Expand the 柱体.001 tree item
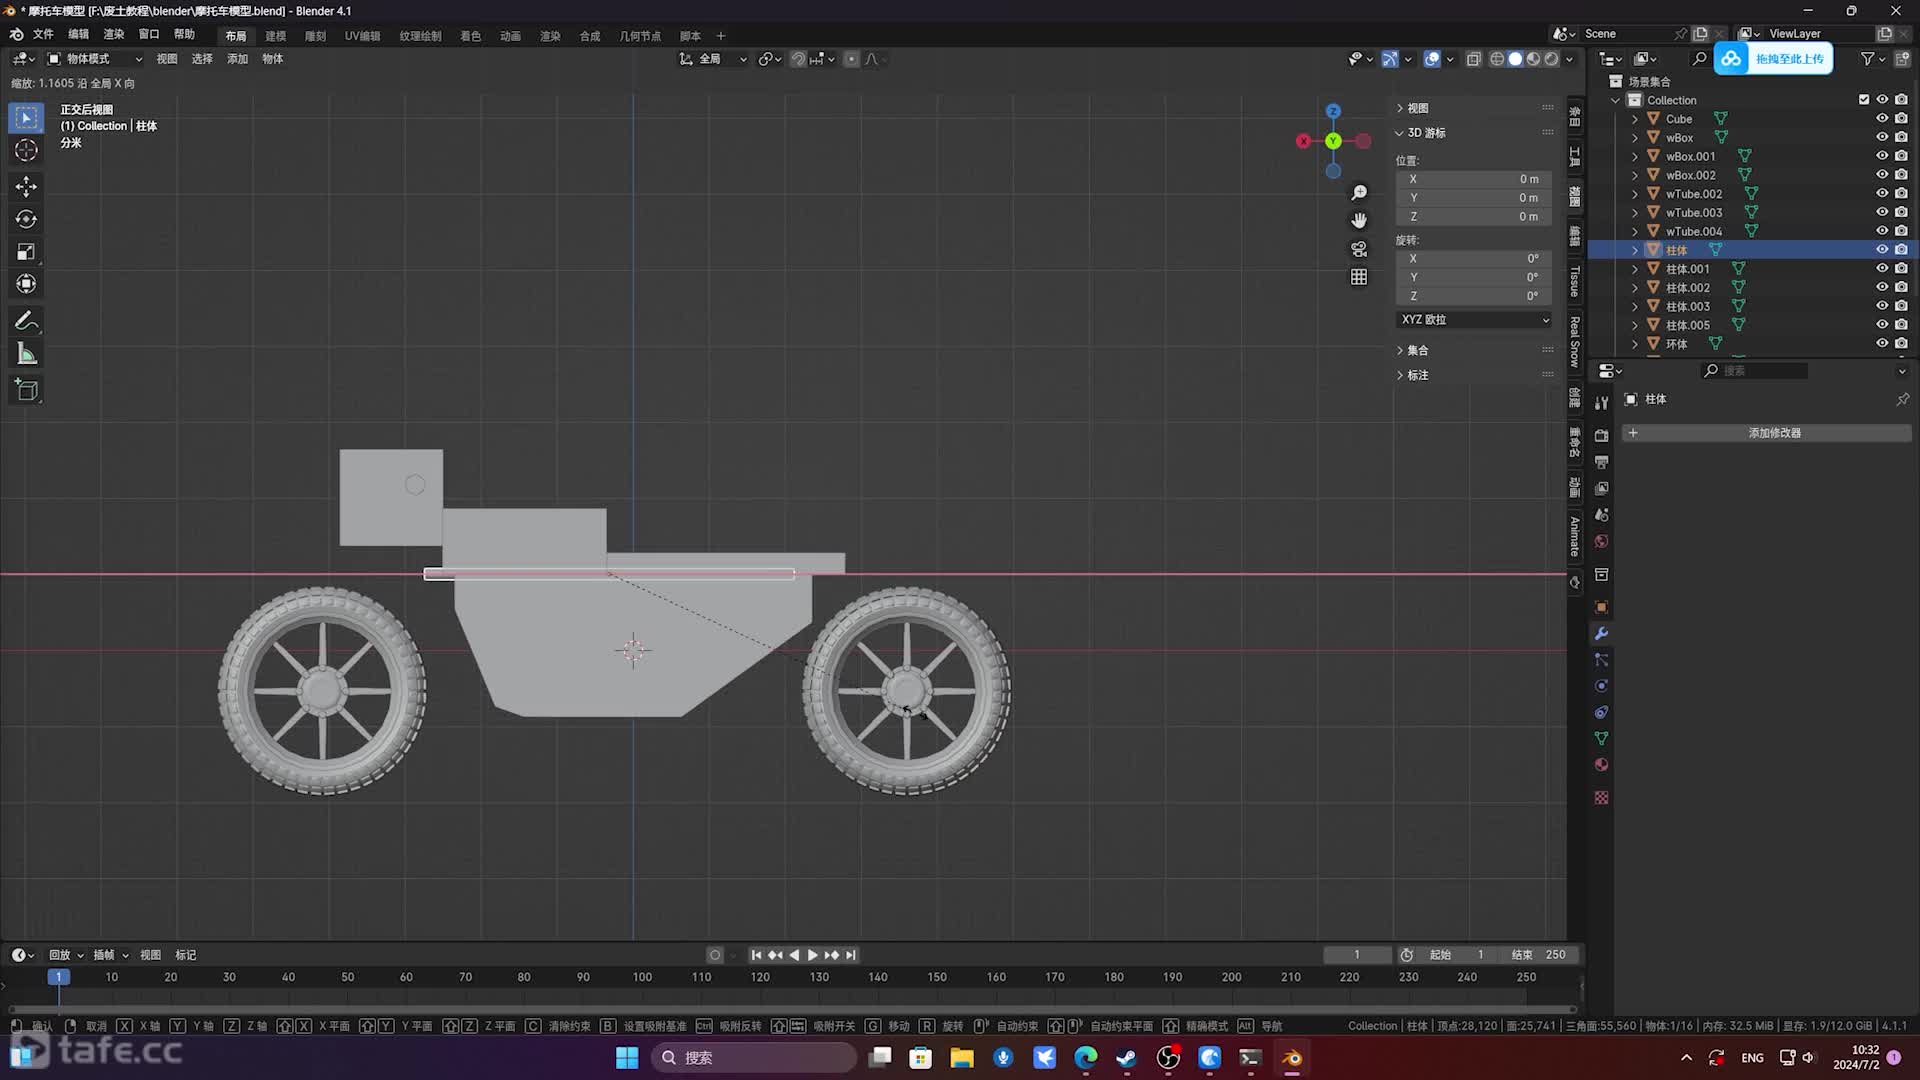Viewport: 1920px width, 1080px height. pos(1635,269)
